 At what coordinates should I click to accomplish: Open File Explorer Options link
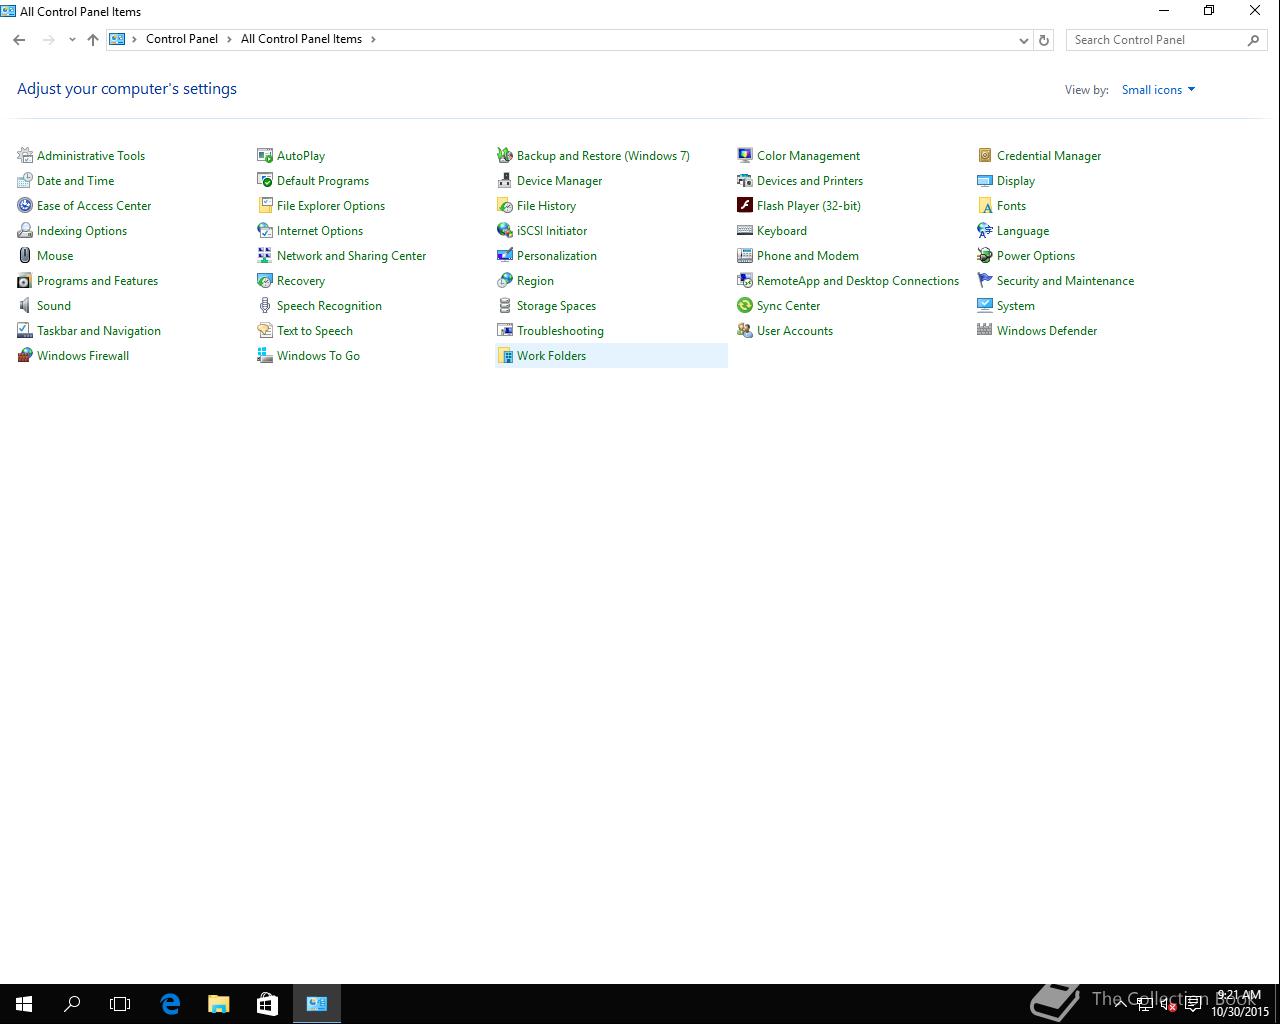coord(331,205)
